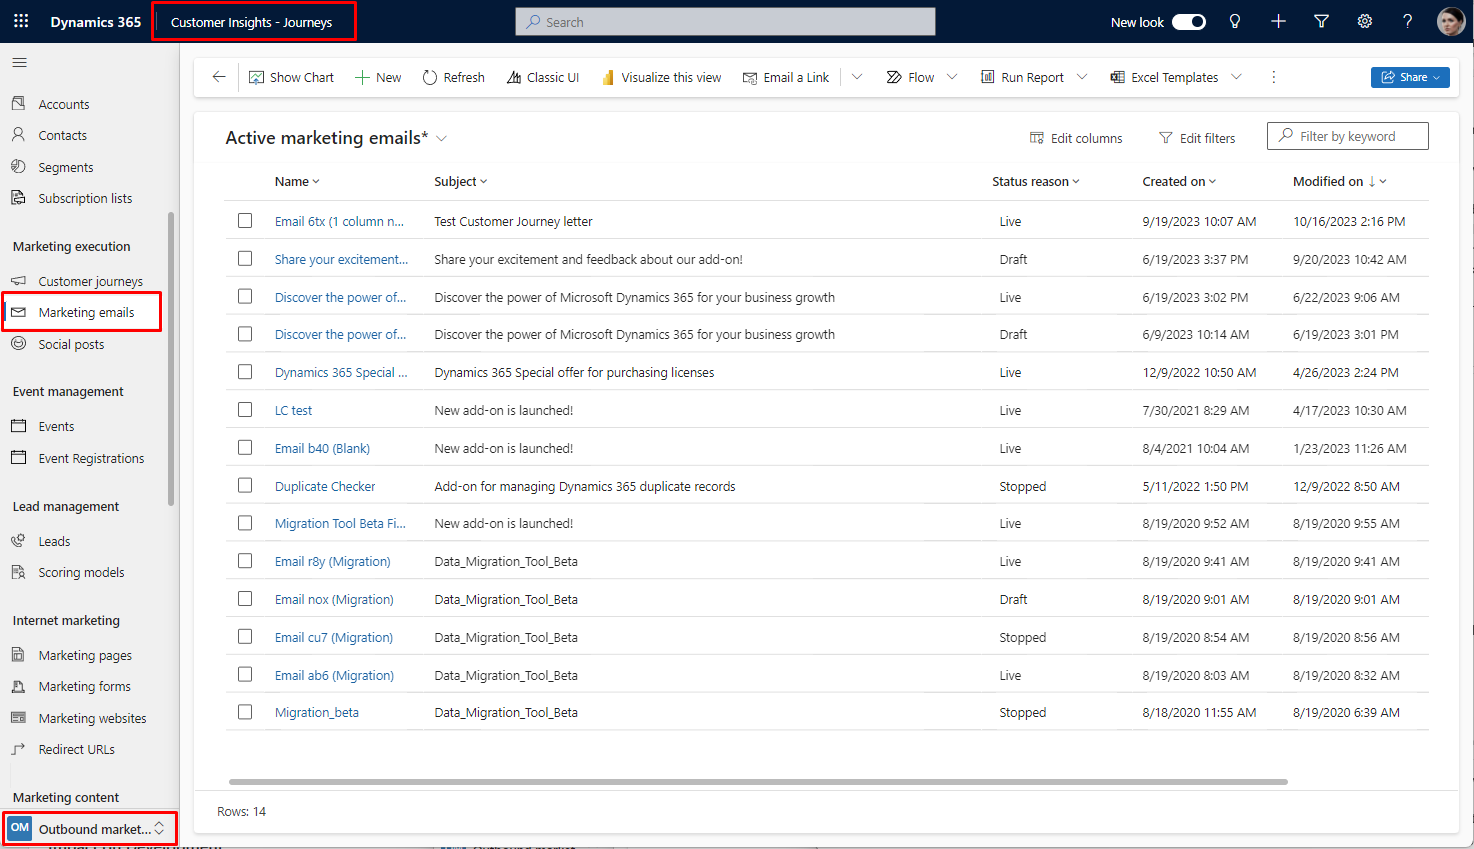Click the horizontal scrollbar under the grid
The height and width of the screenshot is (849, 1474).
click(x=758, y=781)
